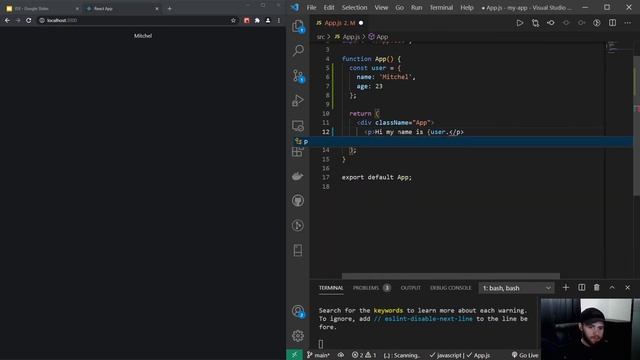Click the browser back arrow

[x=7, y=20]
